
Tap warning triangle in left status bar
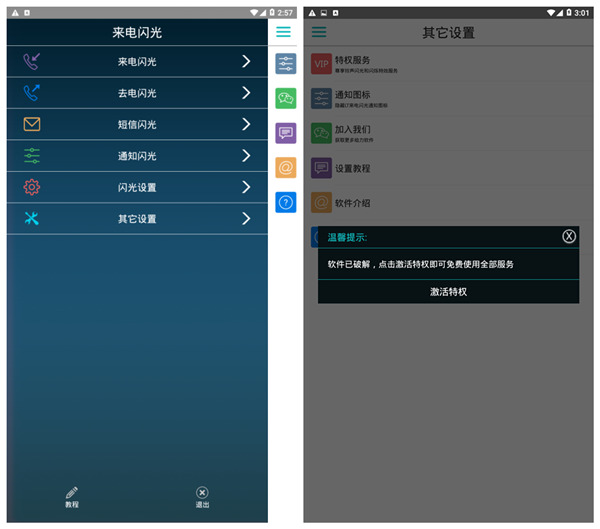15,13
